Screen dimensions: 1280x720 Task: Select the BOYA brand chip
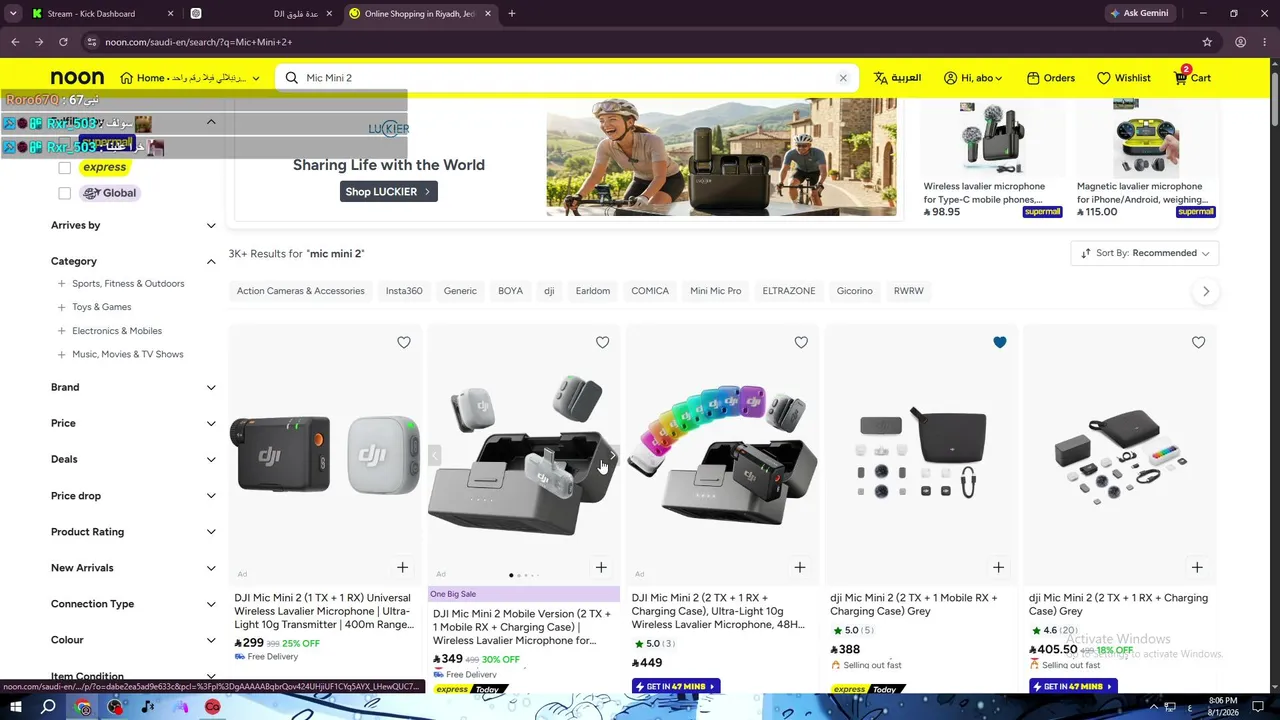tap(510, 291)
